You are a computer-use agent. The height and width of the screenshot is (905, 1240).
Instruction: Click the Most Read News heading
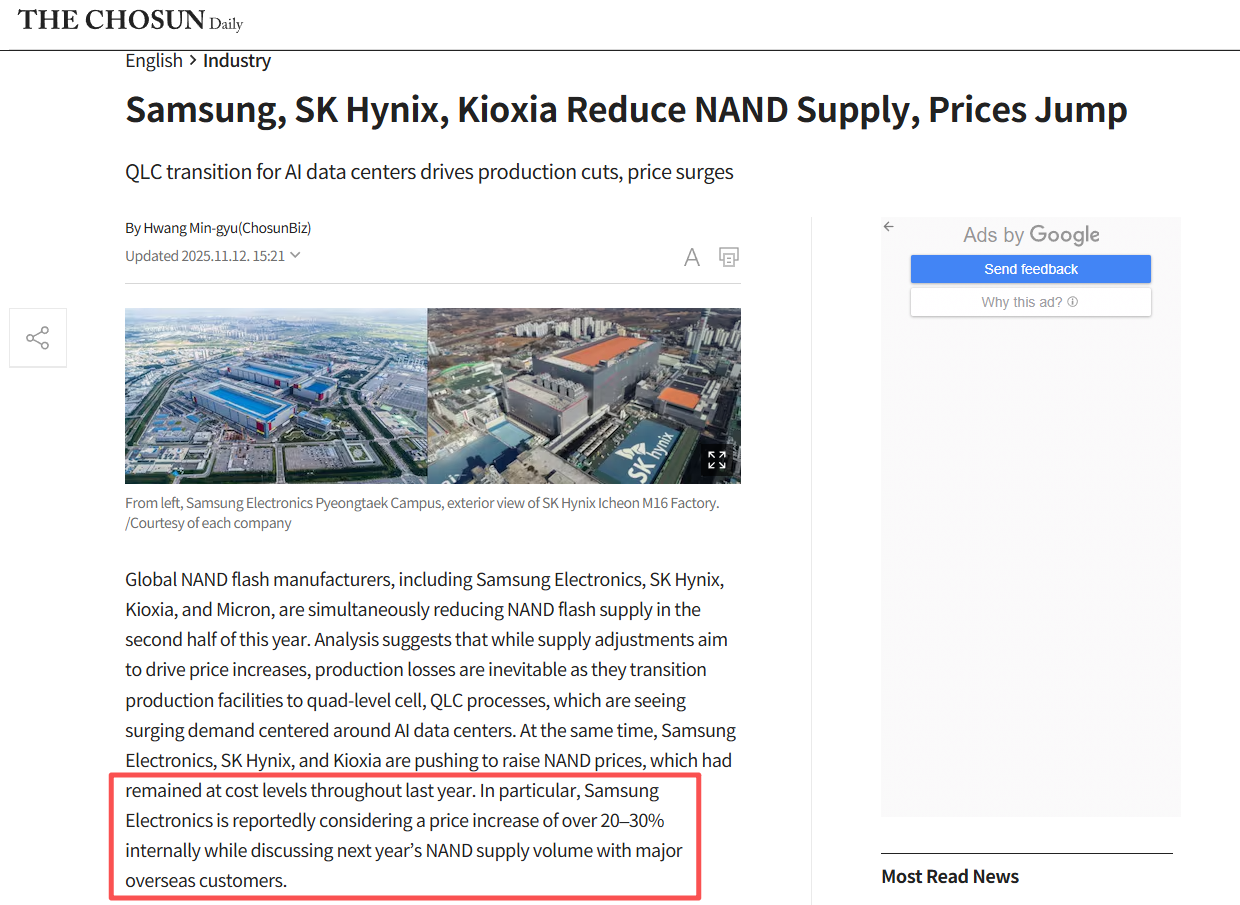tap(949, 877)
